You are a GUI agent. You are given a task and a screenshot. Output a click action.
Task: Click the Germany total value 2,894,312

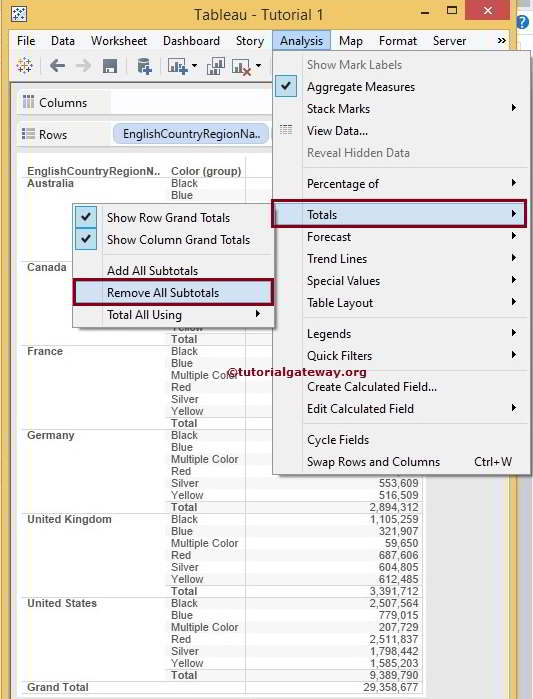pyautogui.click(x=394, y=507)
